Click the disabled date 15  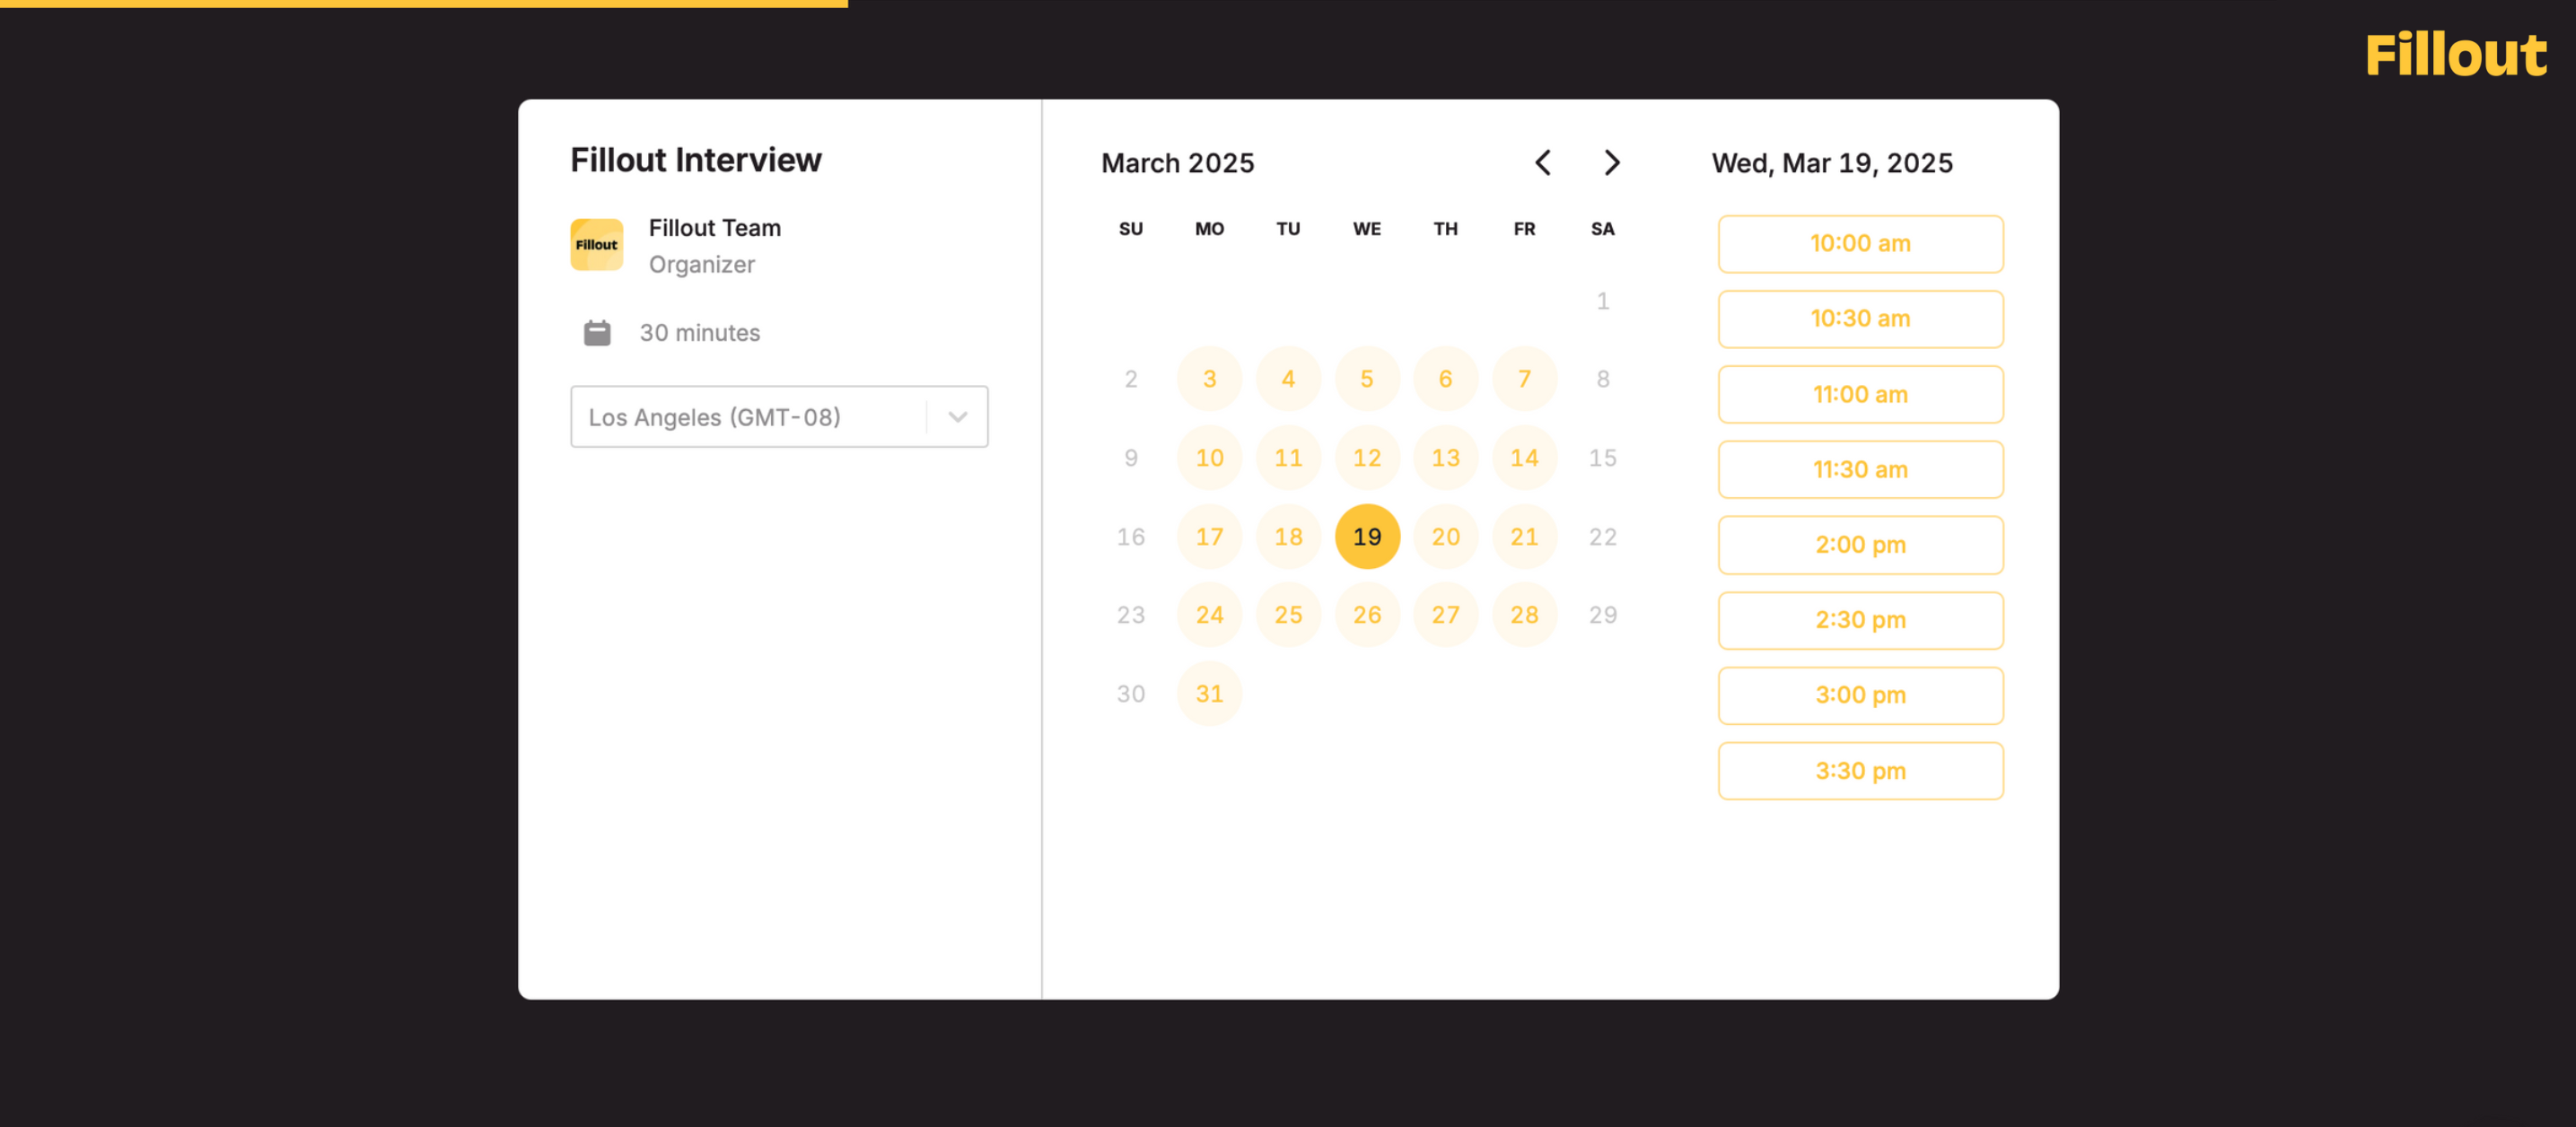click(x=1602, y=458)
